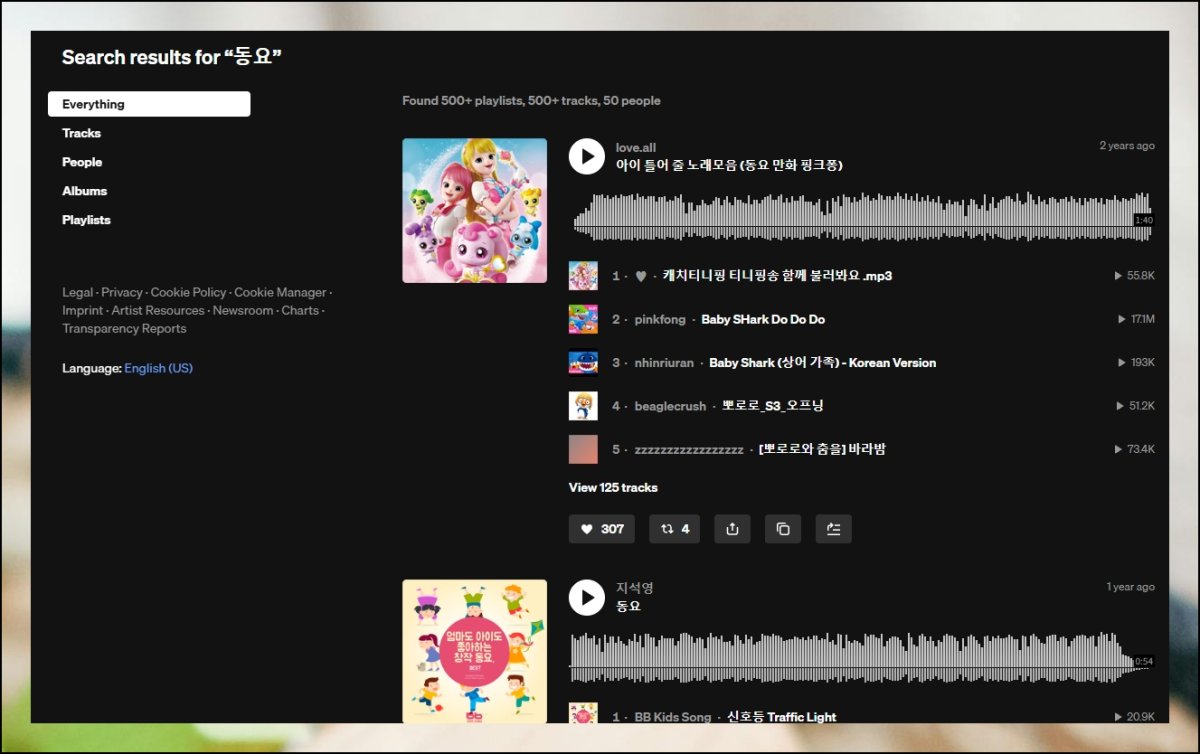Open the 뽀로로_S3_오프닝 track thumbnail

coord(583,406)
